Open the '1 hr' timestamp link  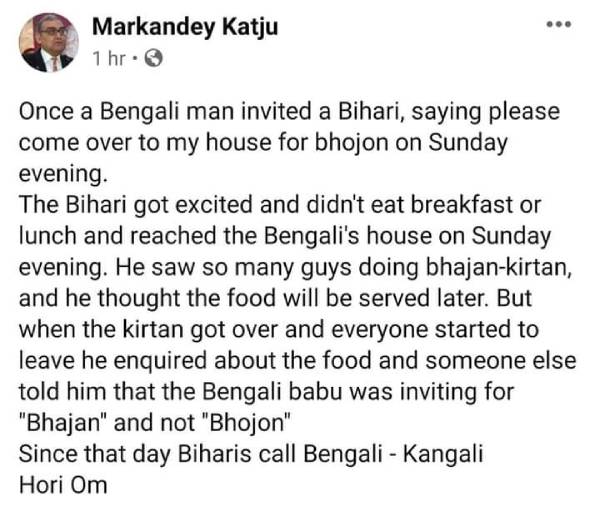(109, 59)
